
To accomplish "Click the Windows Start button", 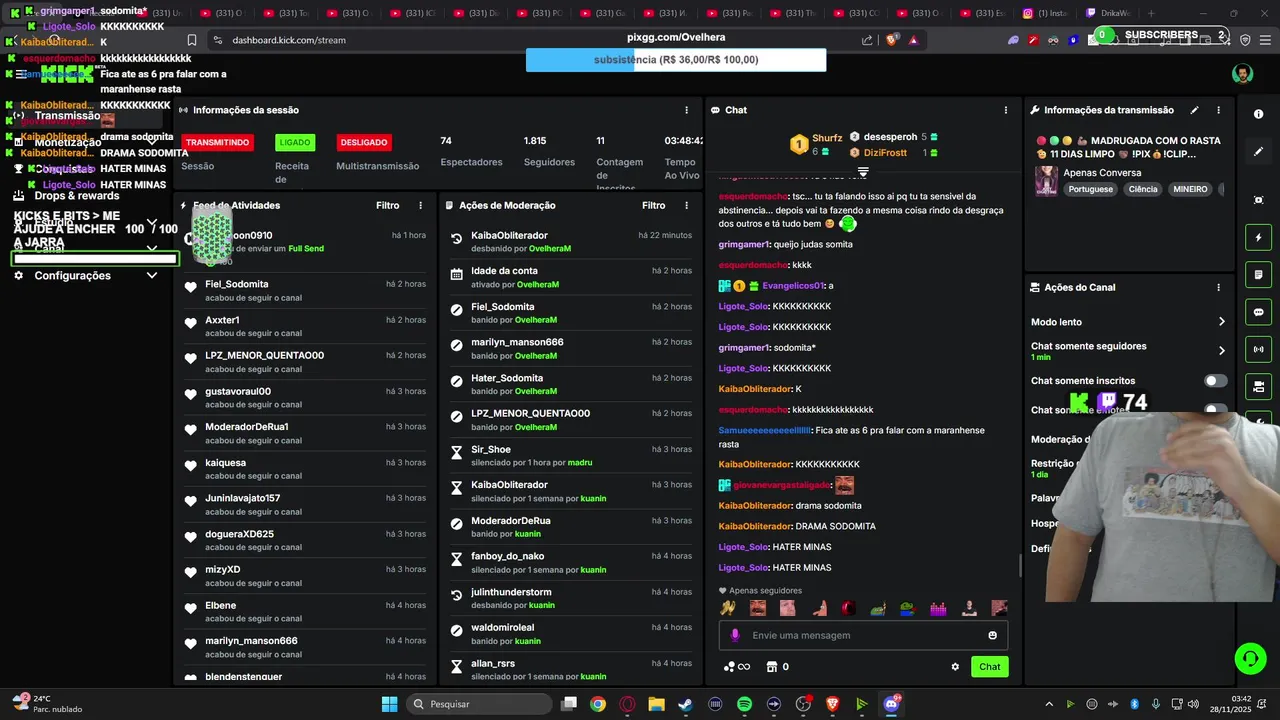I will pos(389,704).
